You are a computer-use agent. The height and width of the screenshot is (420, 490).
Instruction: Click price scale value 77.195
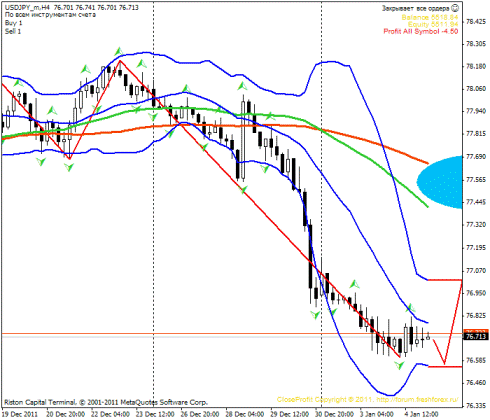476,248
